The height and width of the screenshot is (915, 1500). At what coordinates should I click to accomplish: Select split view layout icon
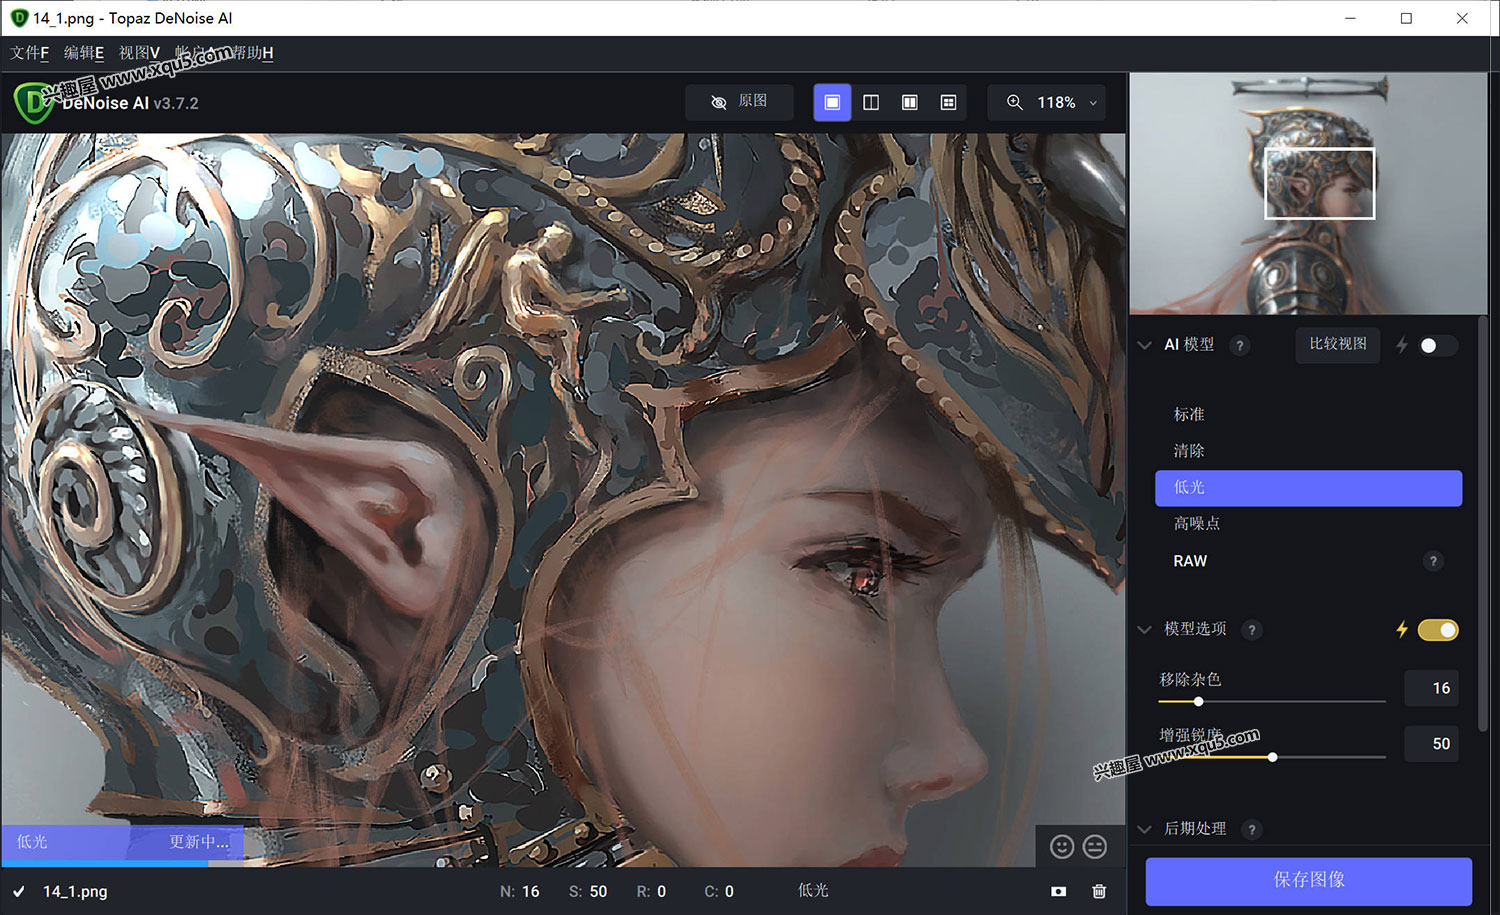pos(871,102)
